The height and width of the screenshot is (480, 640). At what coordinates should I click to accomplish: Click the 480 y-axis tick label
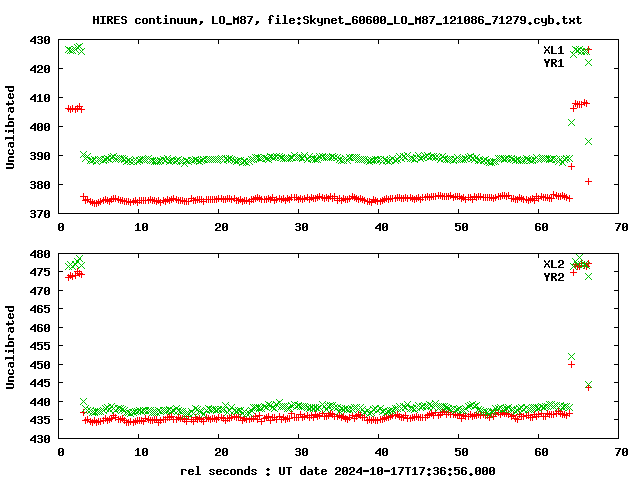pyautogui.click(x=40, y=254)
